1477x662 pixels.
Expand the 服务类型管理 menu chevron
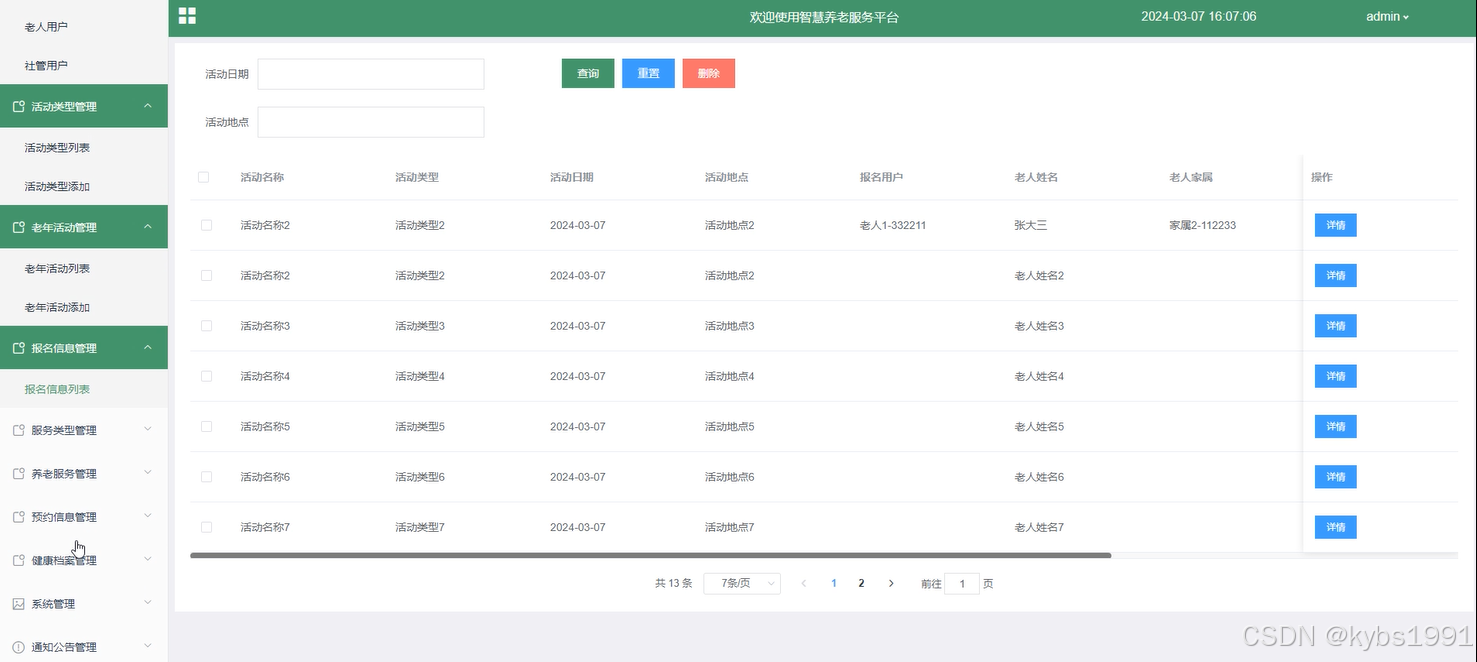[148, 430]
